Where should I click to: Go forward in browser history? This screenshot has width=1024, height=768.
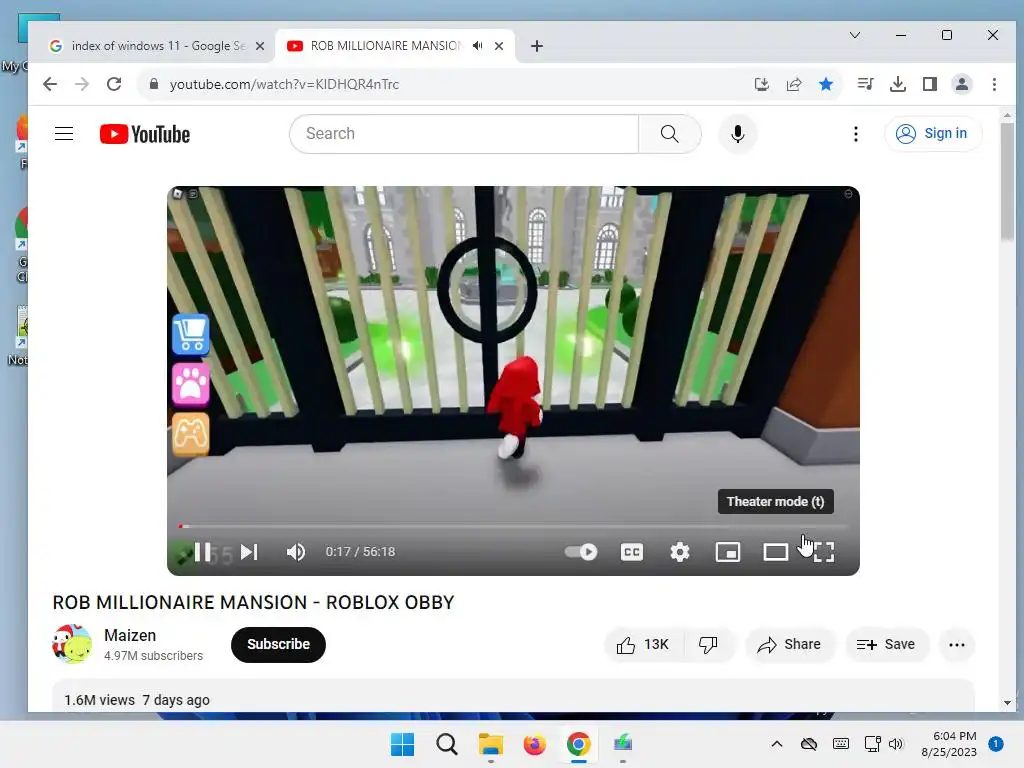[x=82, y=84]
